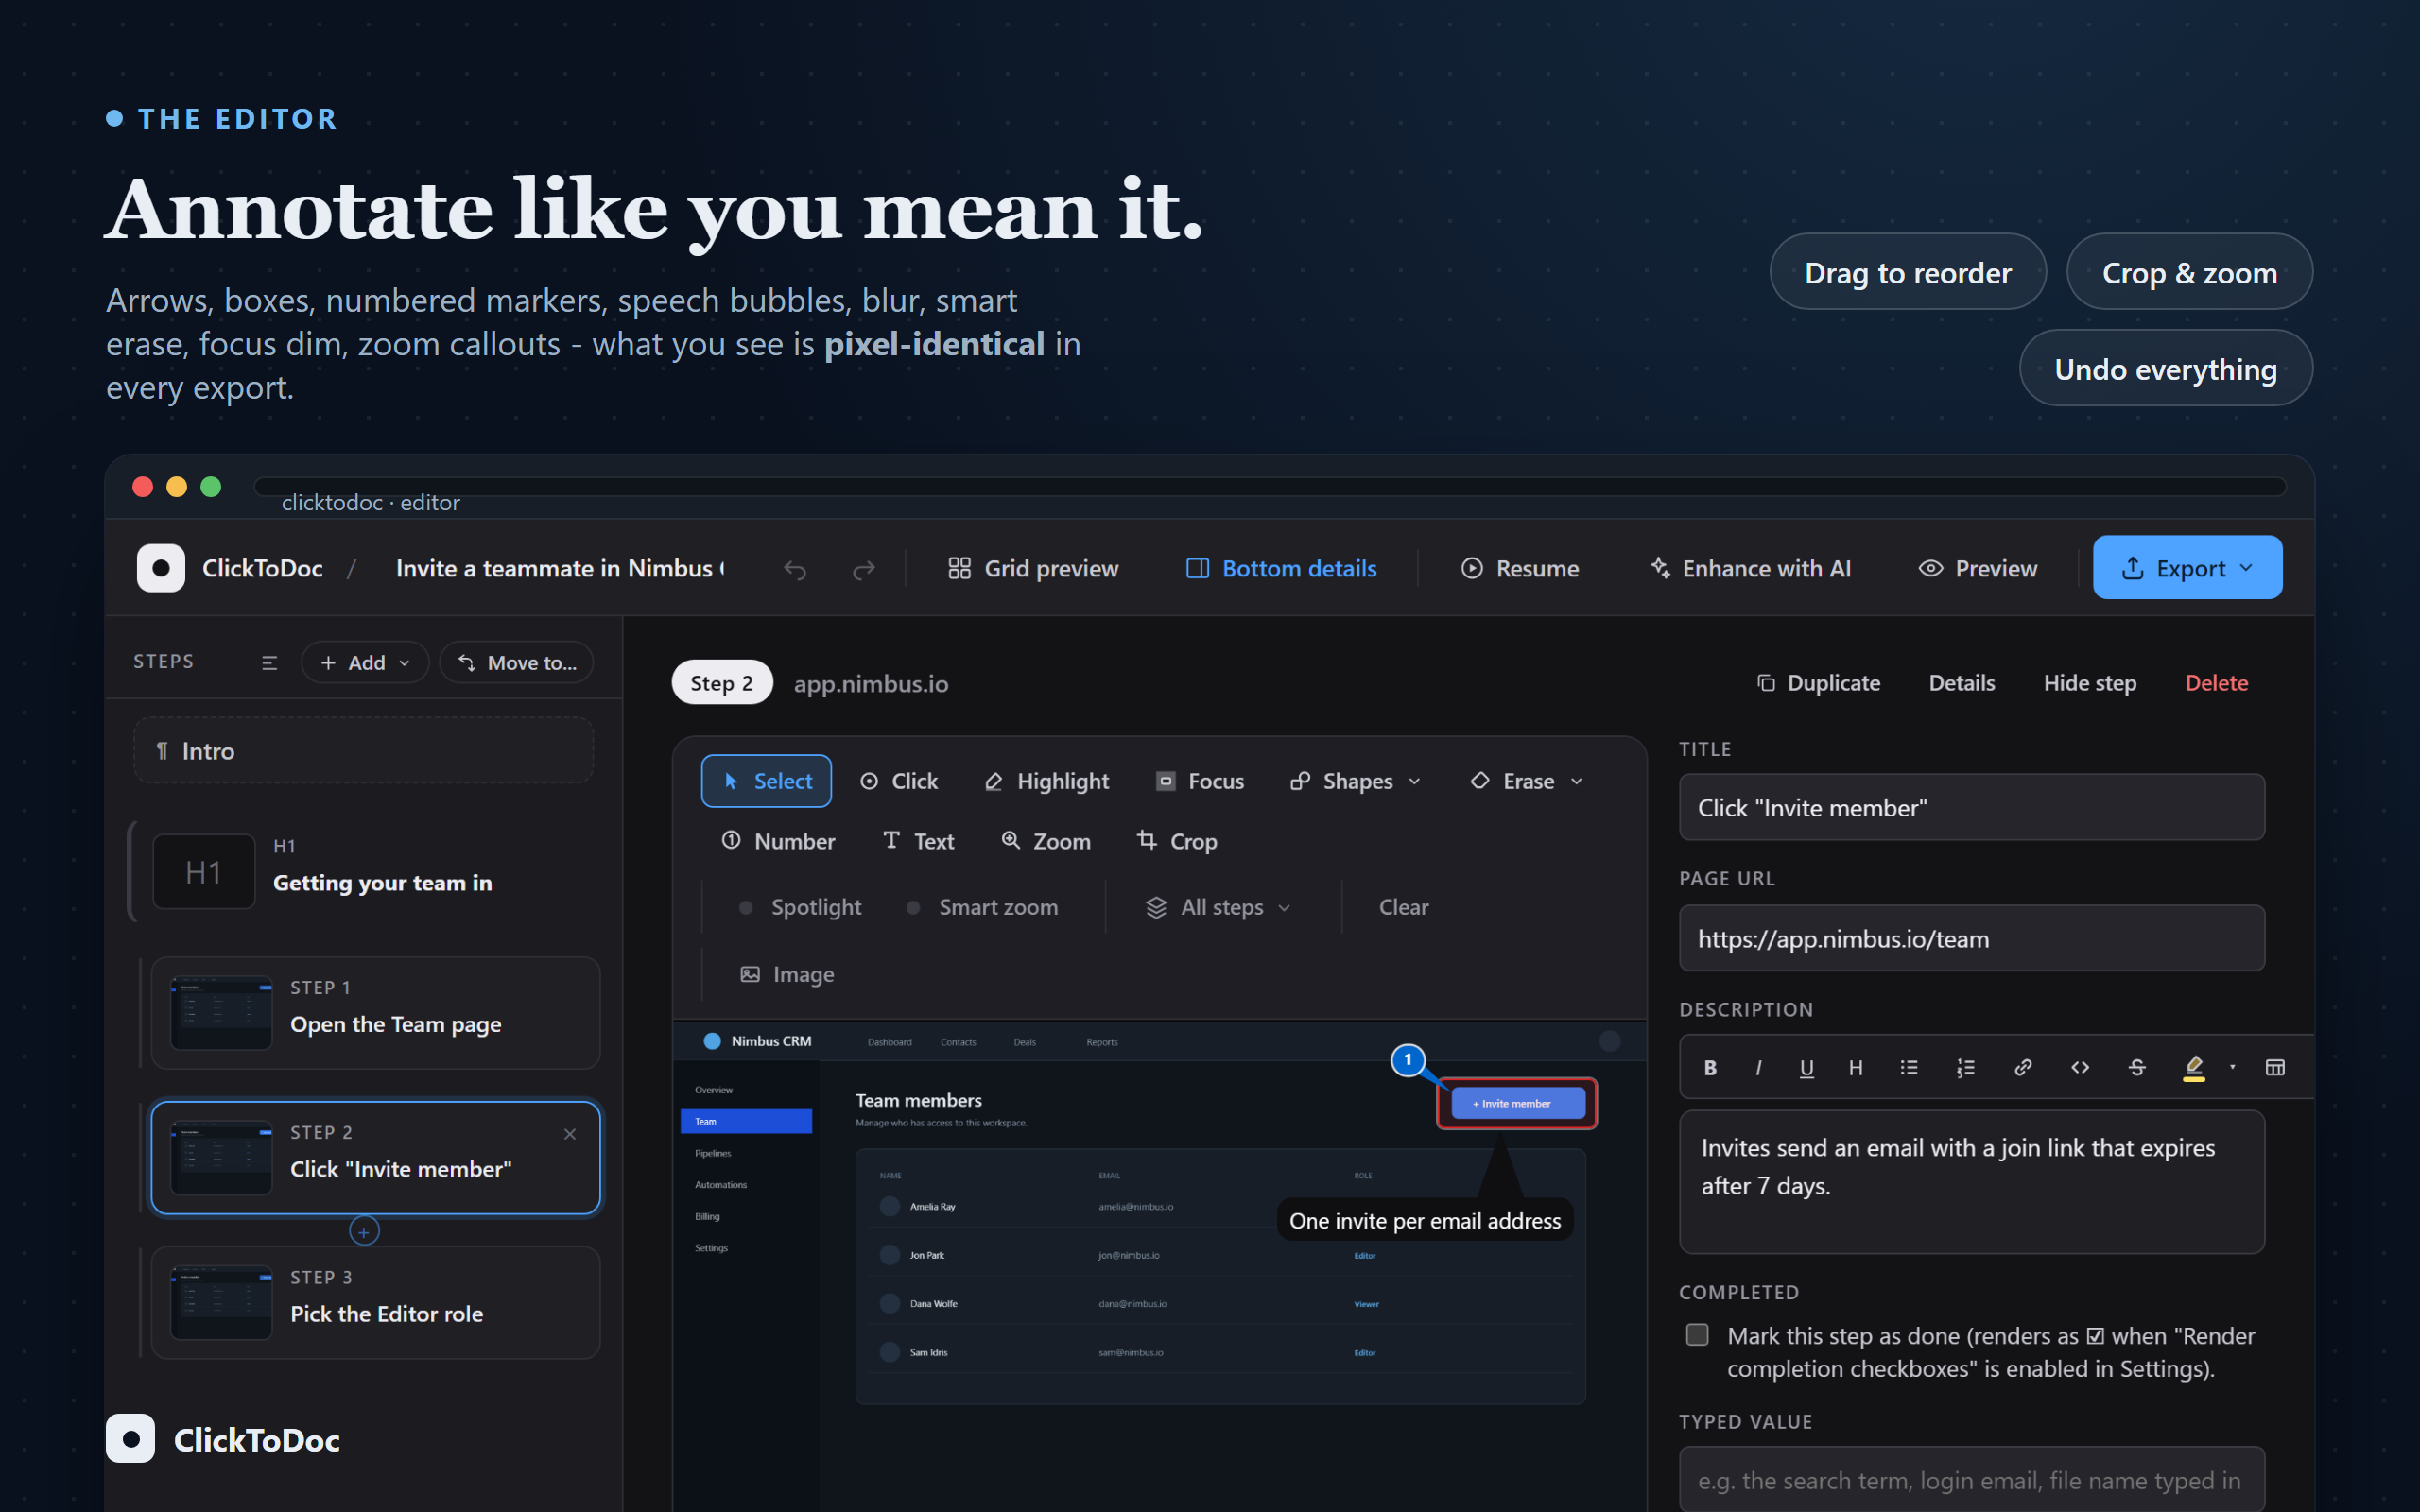2420x1512 pixels.
Task: Click the Invite a teammate document title
Action: coord(560,568)
